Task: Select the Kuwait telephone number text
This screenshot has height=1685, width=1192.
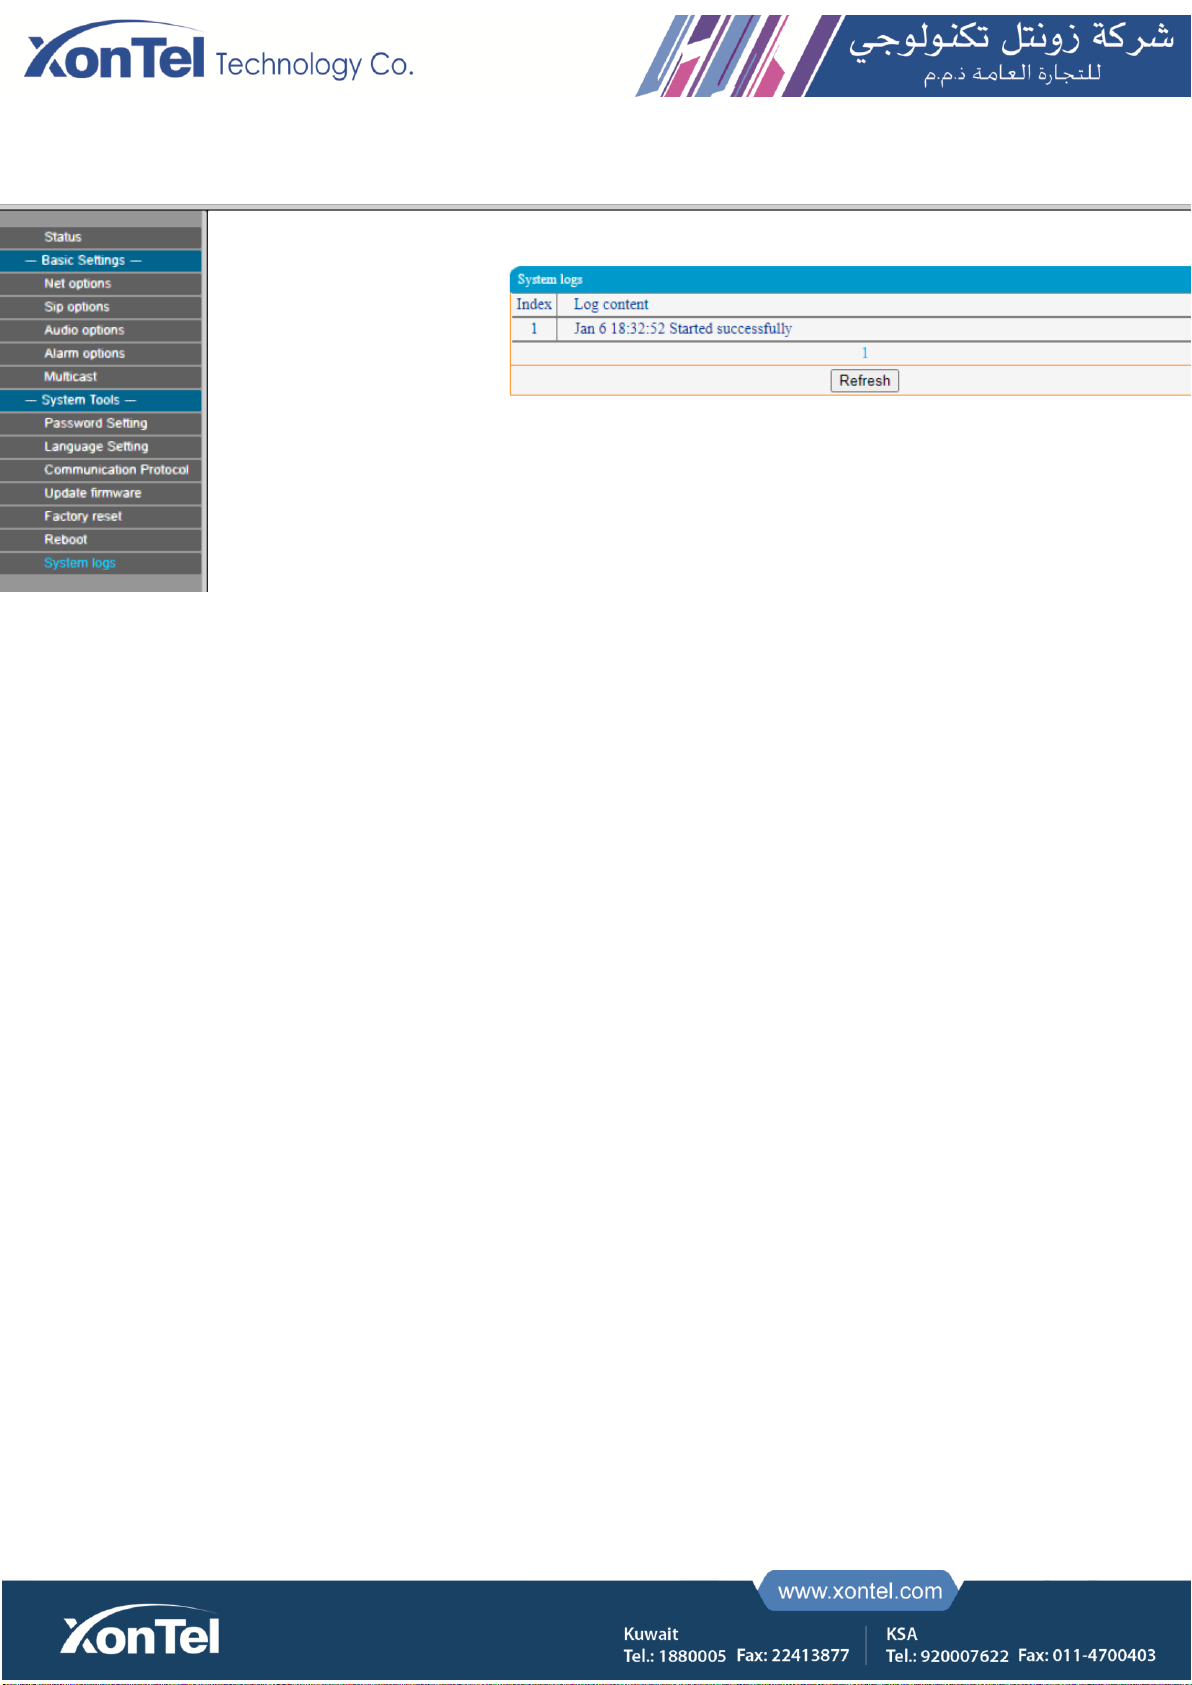Action: tap(675, 1656)
